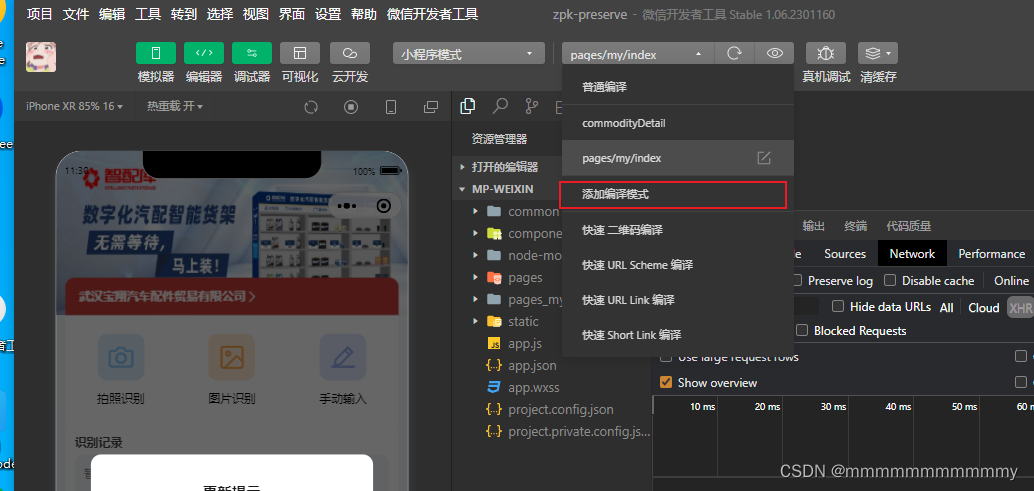Open the source control branch icon

click(532, 105)
